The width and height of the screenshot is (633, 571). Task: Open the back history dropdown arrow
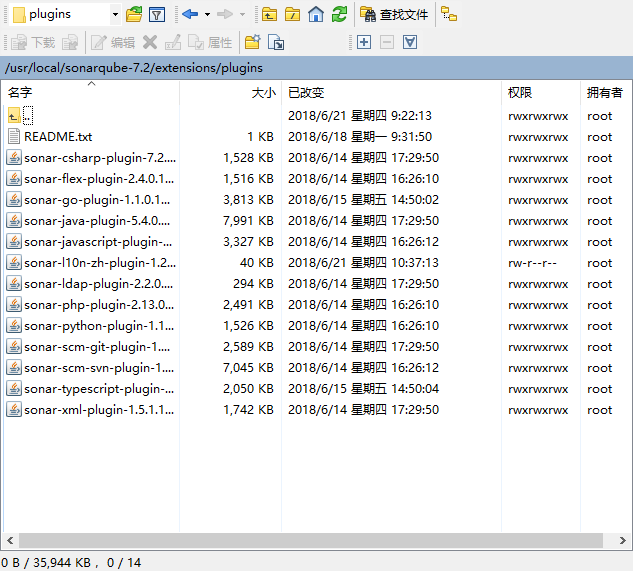coord(208,15)
